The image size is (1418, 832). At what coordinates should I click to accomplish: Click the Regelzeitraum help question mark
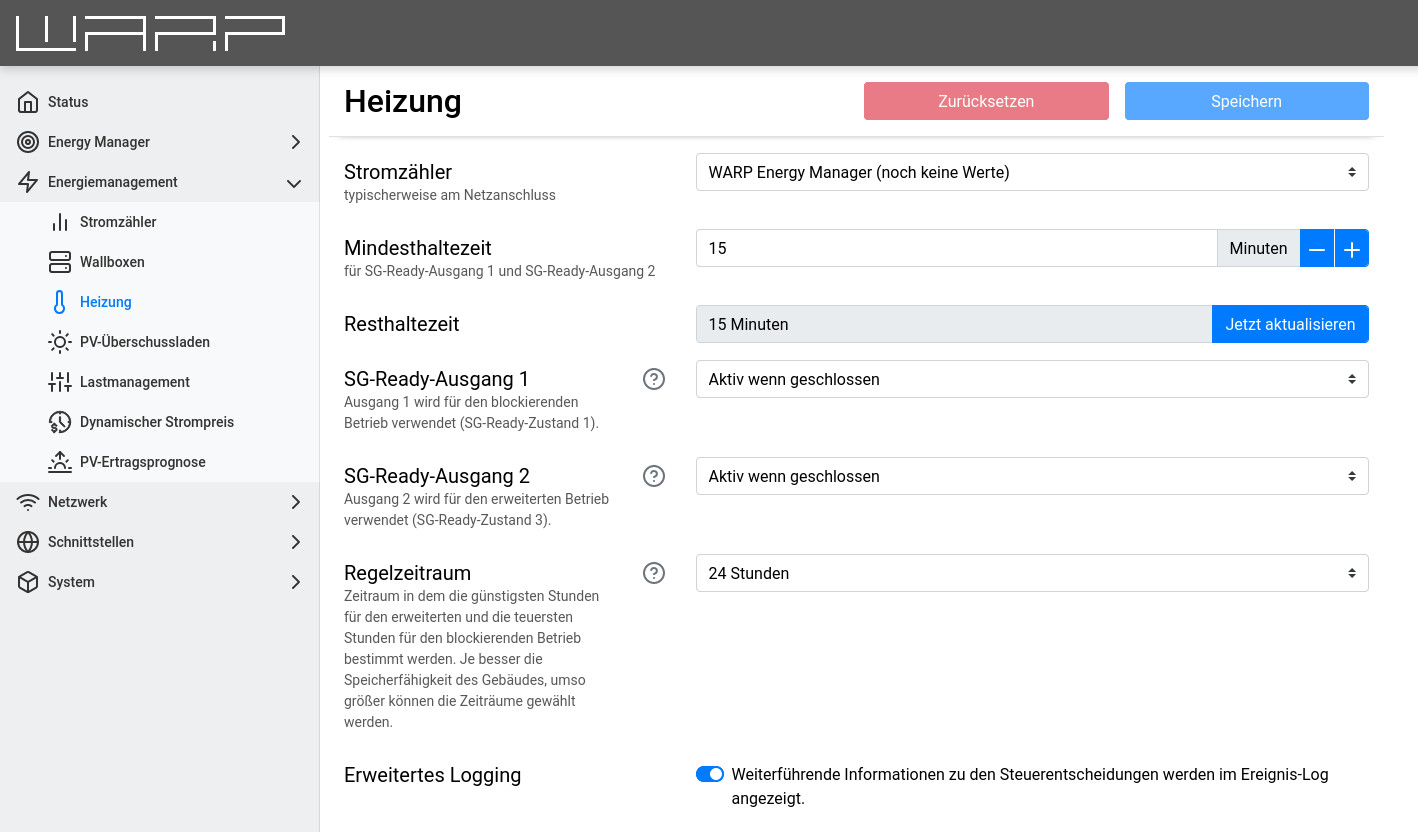pos(654,573)
